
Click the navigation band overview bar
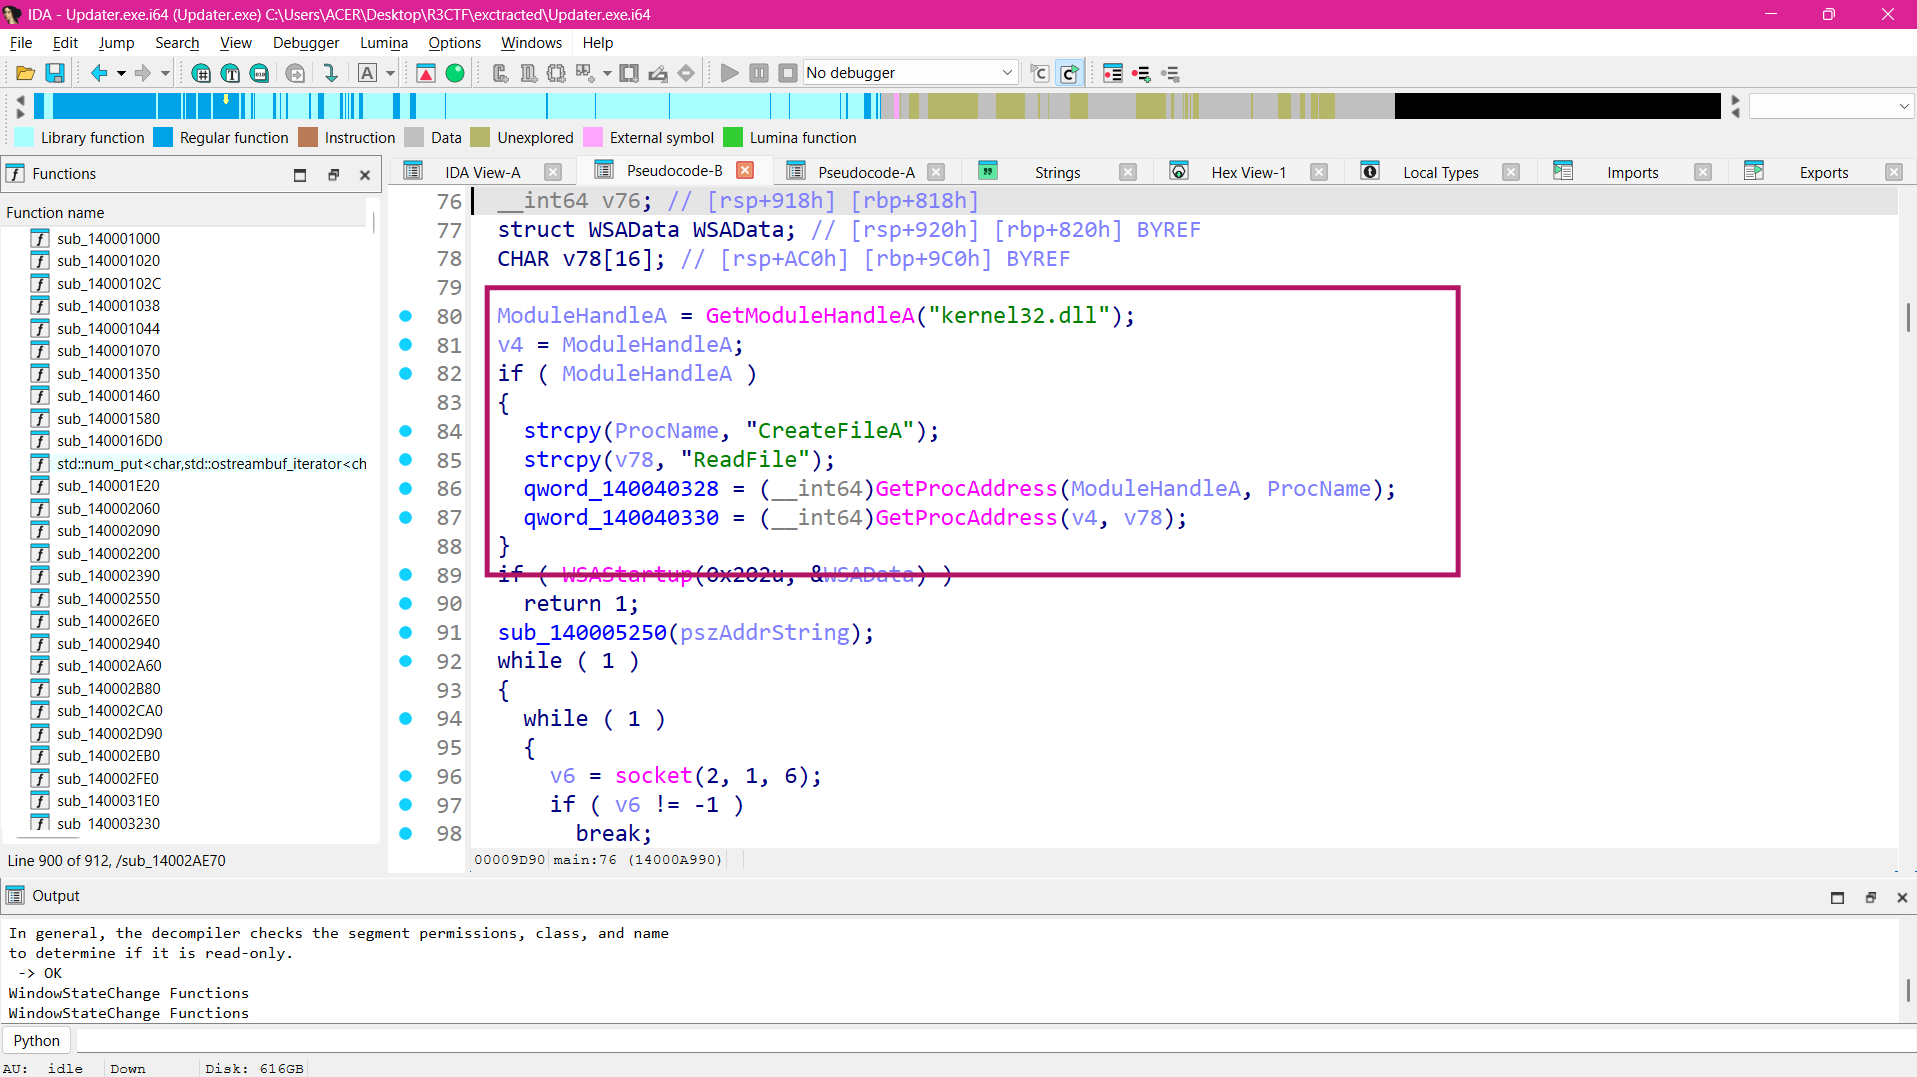[x=876, y=106]
